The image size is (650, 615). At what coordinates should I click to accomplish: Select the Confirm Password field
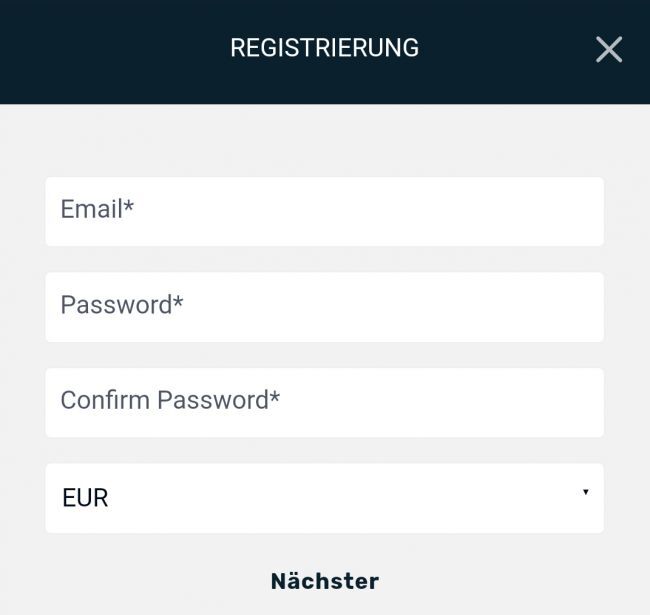[x=324, y=402]
